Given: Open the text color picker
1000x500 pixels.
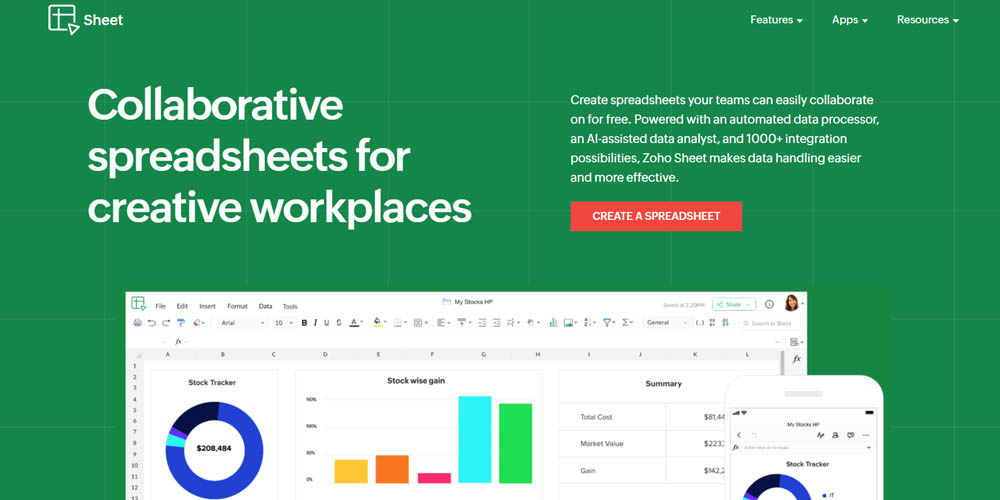Looking at the screenshot, I should coord(357,323).
